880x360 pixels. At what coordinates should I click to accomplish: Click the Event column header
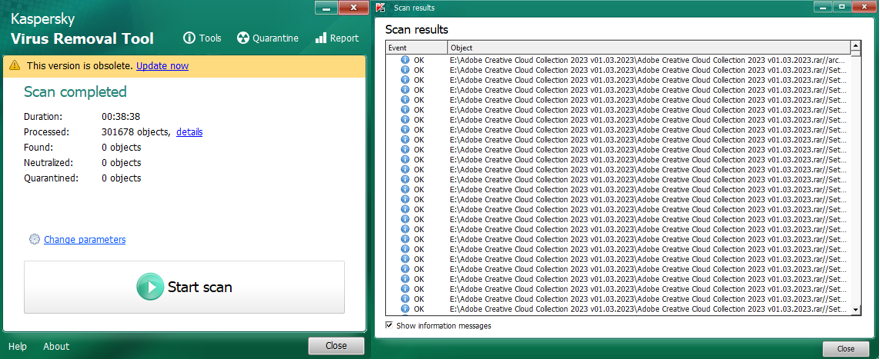416,48
